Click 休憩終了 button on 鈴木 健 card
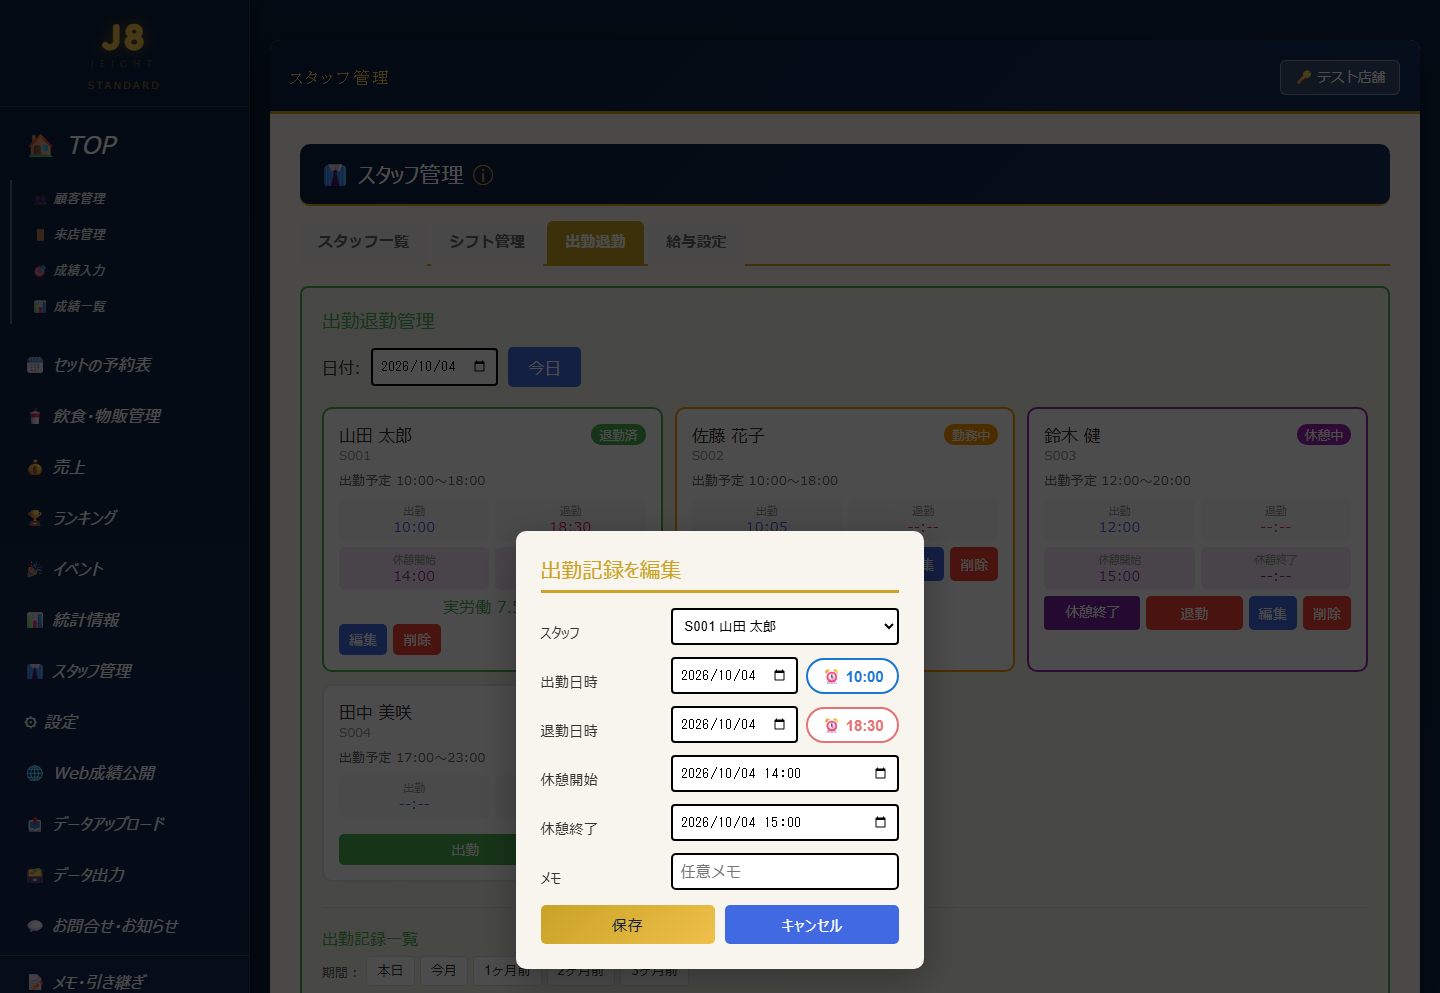This screenshot has height=993, width=1440. click(x=1092, y=613)
